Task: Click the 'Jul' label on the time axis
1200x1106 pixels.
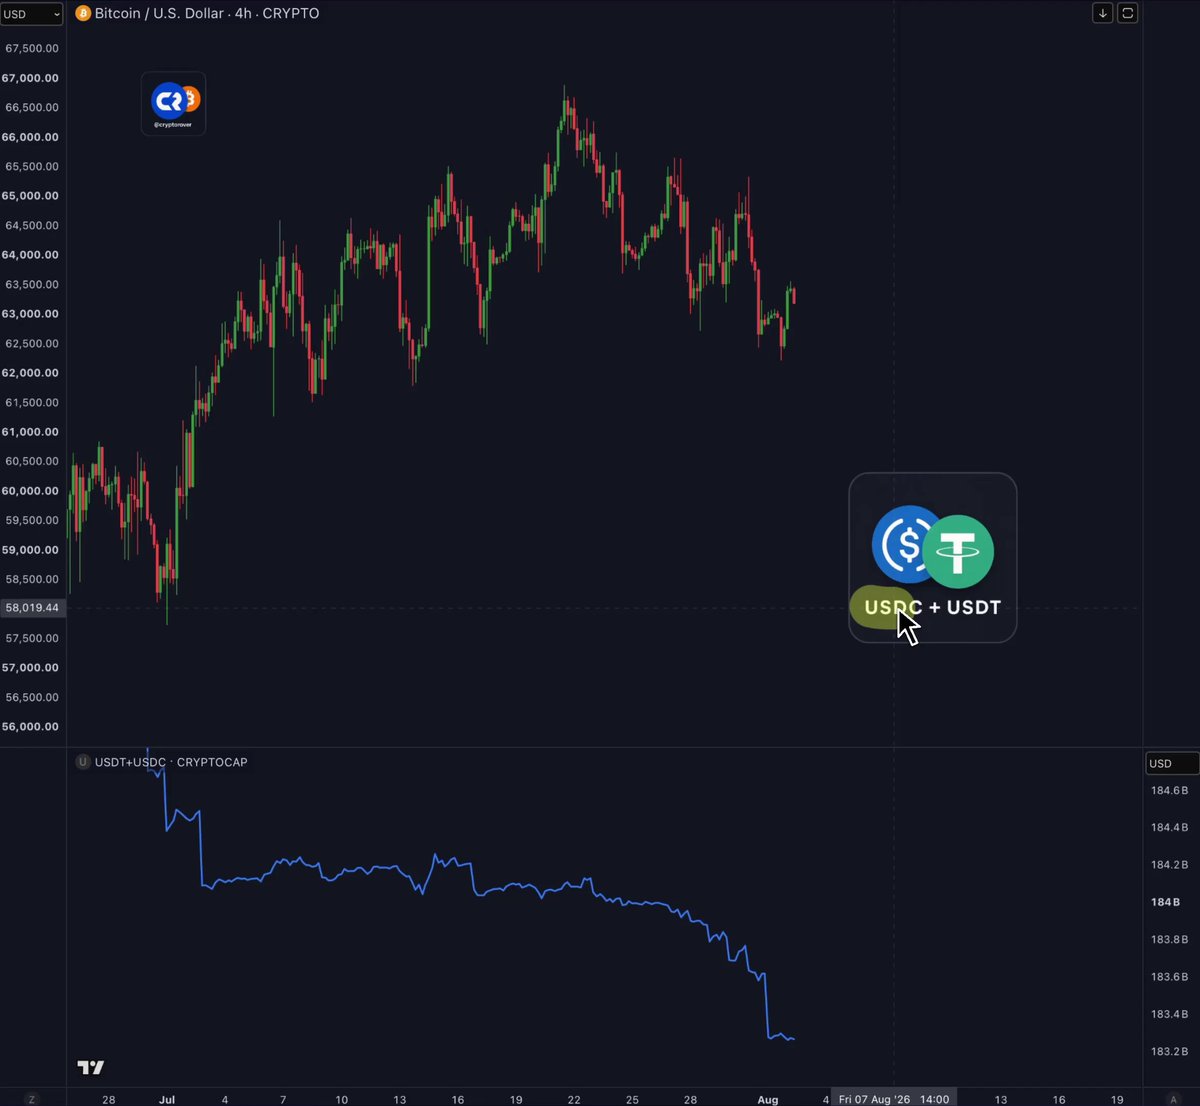Action: click(x=166, y=1099)
